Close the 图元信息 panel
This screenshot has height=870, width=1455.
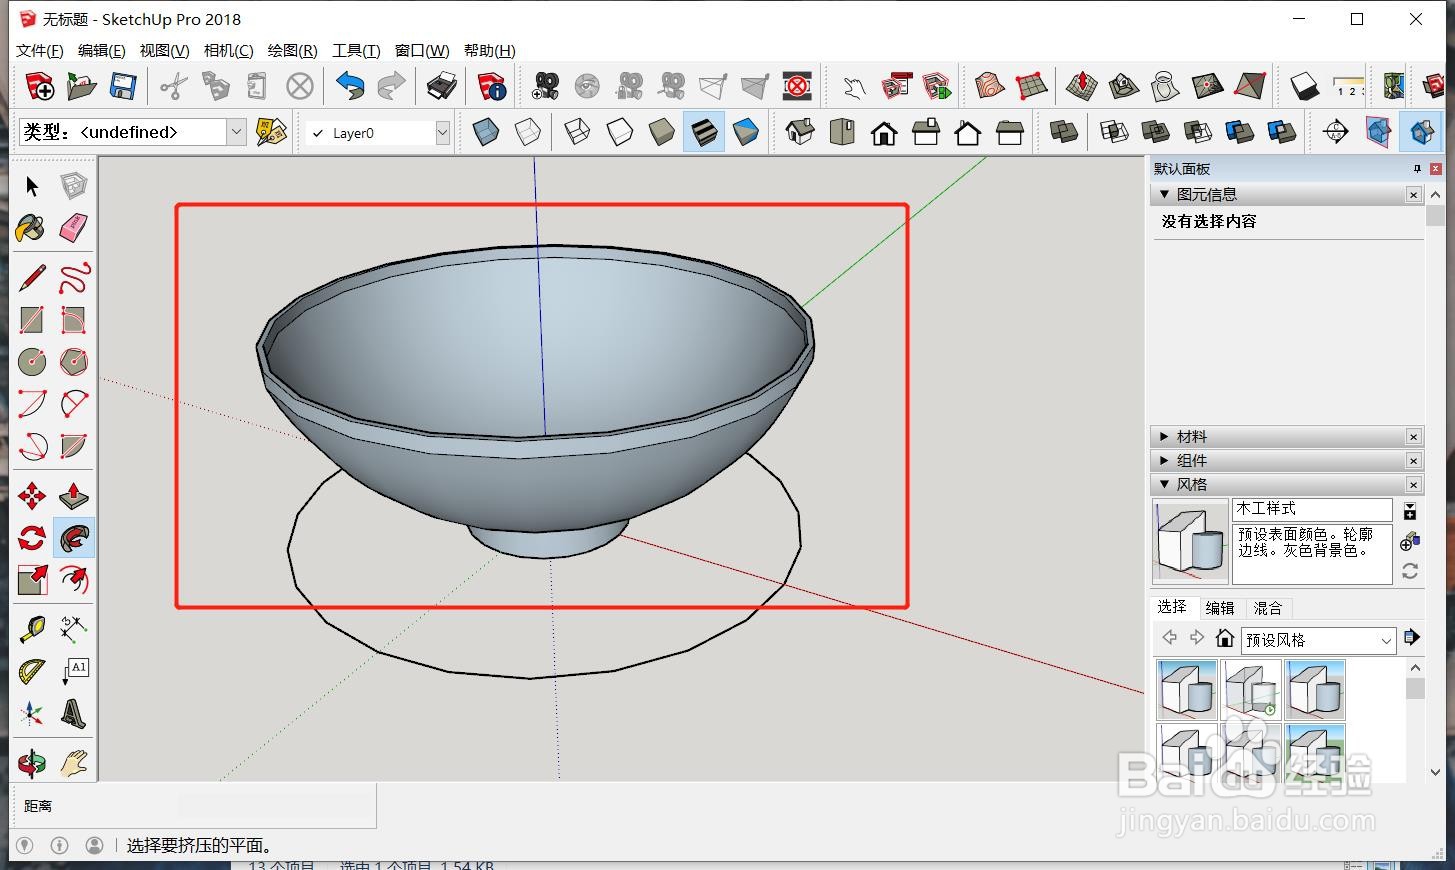pyautogui.click(x=1413, y=195)
